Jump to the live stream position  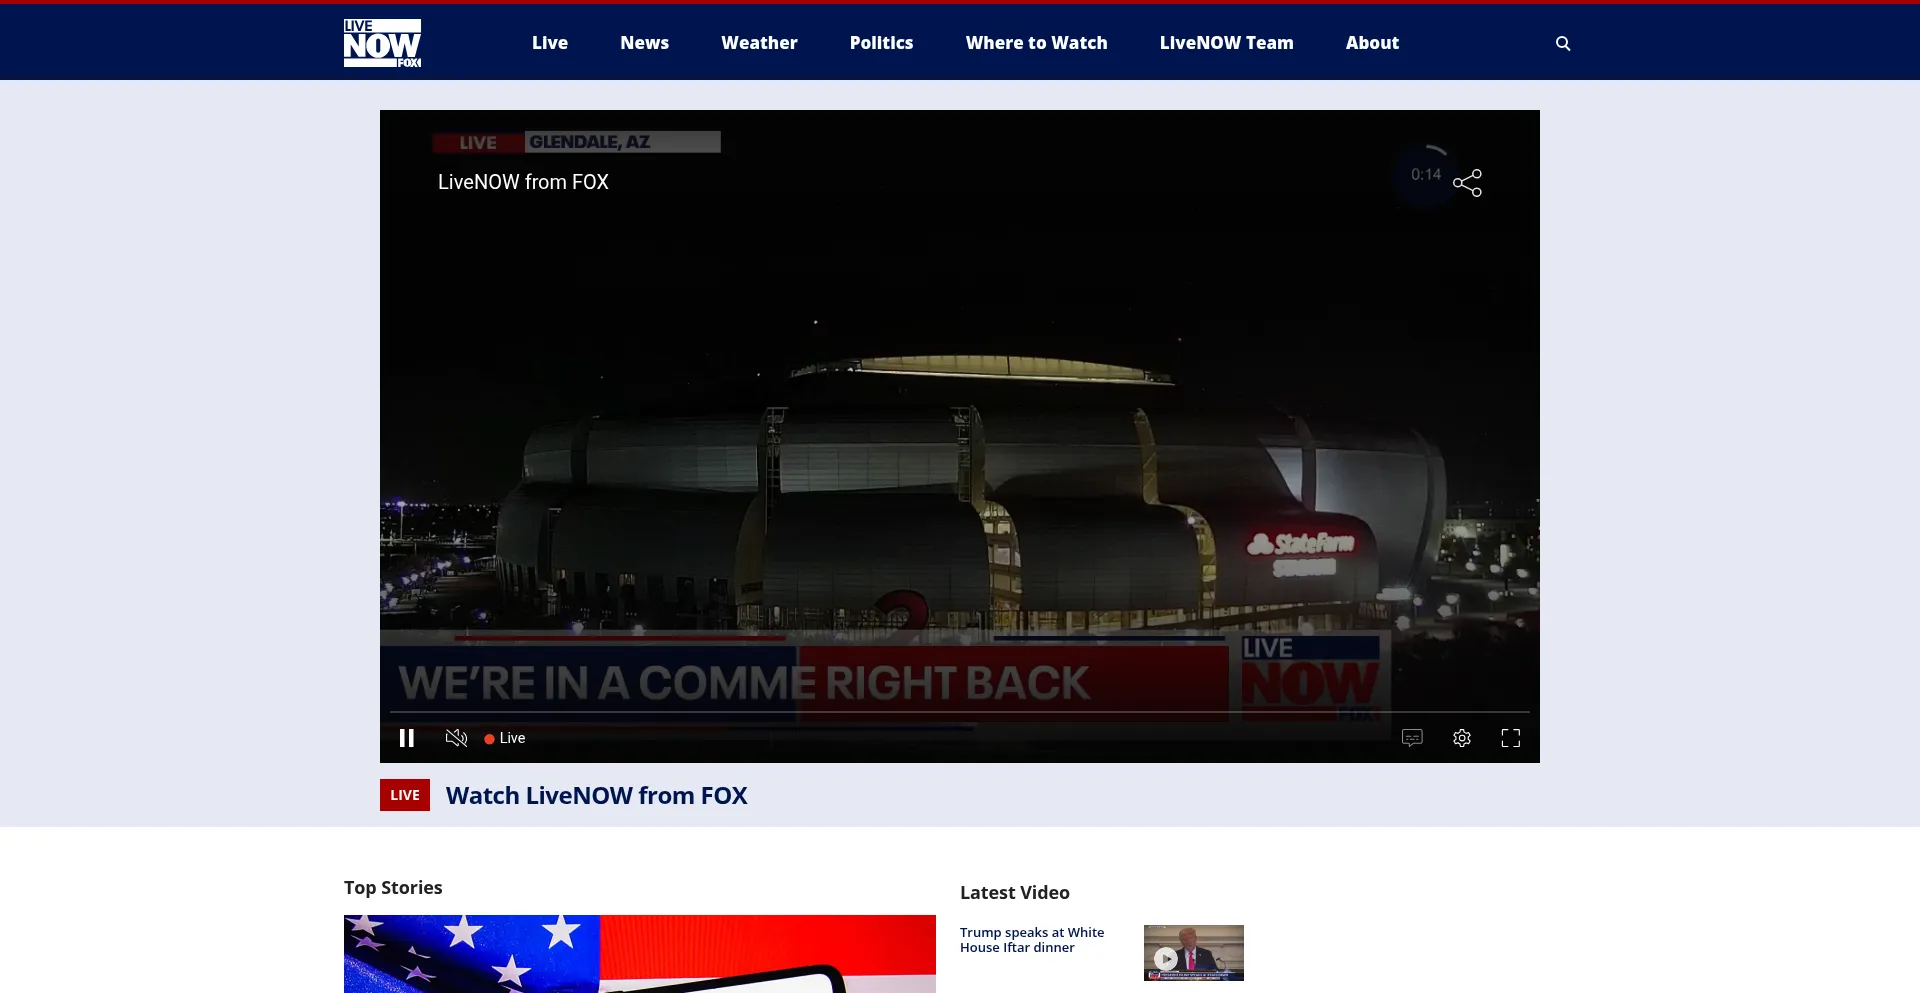505,738
